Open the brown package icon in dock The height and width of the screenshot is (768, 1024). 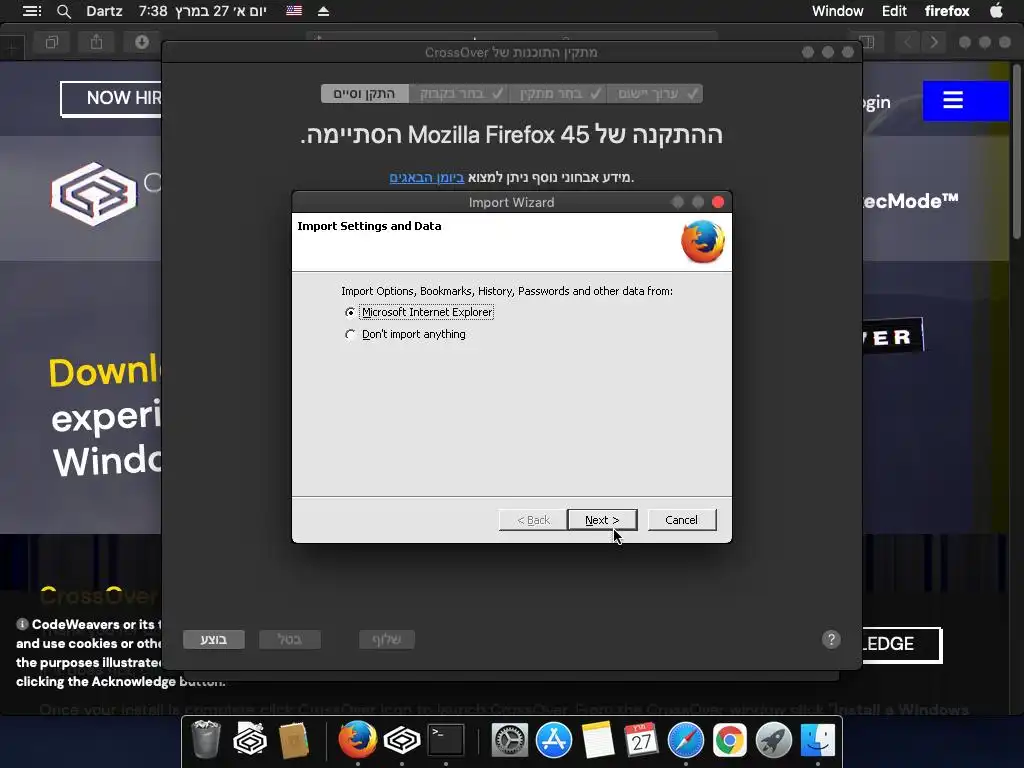pyautogui.click(x=293, y=740)
